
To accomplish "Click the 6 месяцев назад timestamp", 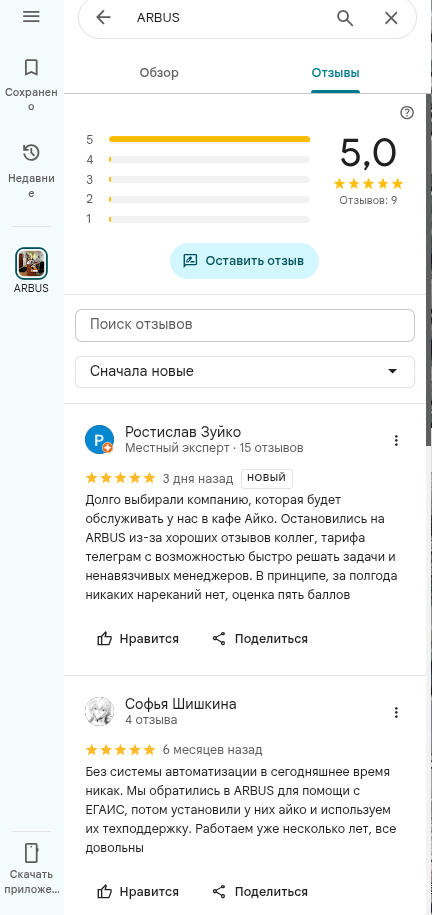I will [x=212, y=749].
